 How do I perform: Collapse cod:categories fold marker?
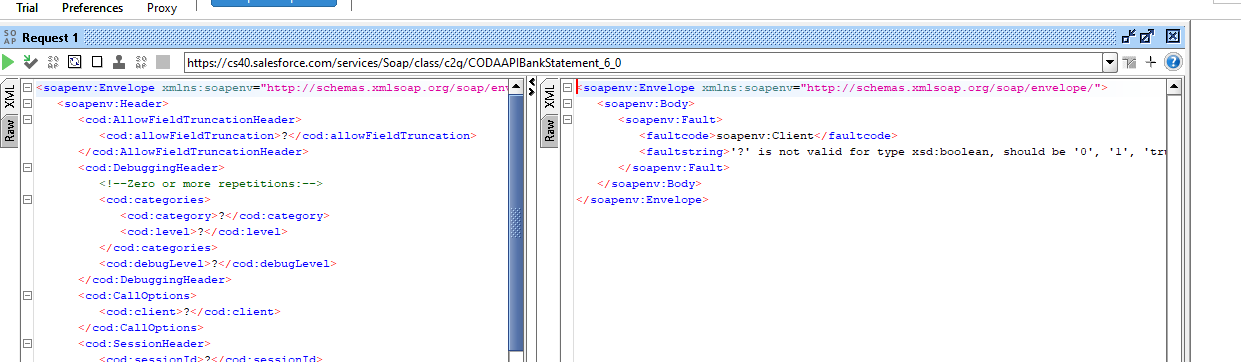coord(27,199)
